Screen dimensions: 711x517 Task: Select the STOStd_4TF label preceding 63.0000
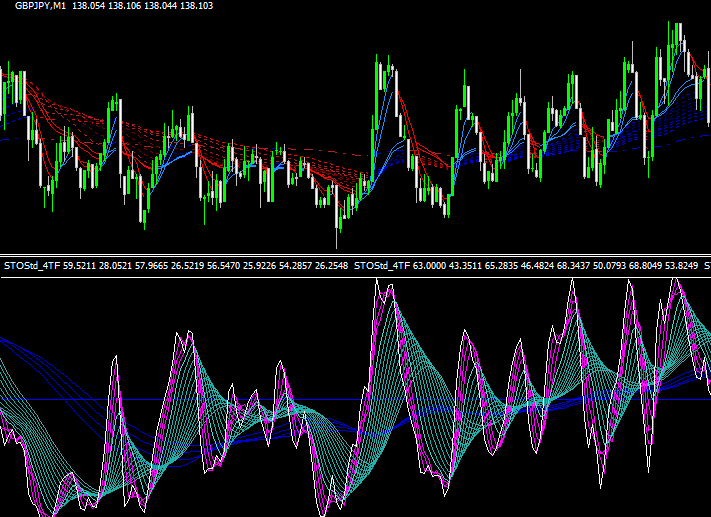[x=385, y=267]
